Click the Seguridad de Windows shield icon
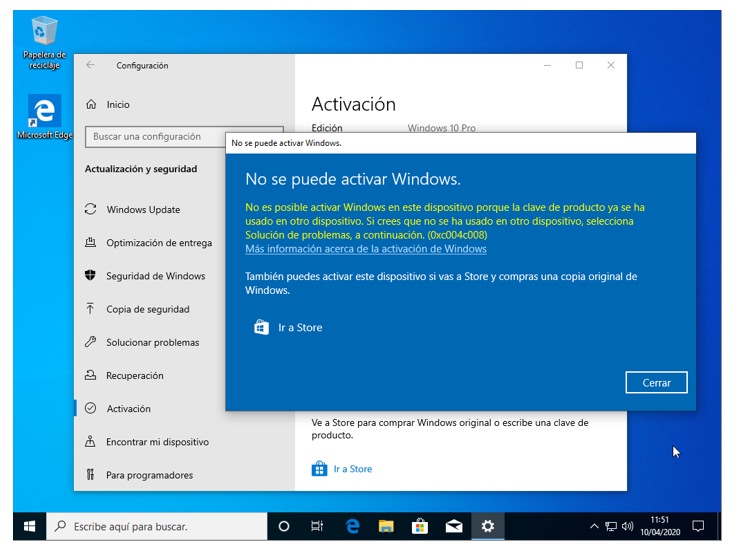738x552 pixels. [90, 275]
